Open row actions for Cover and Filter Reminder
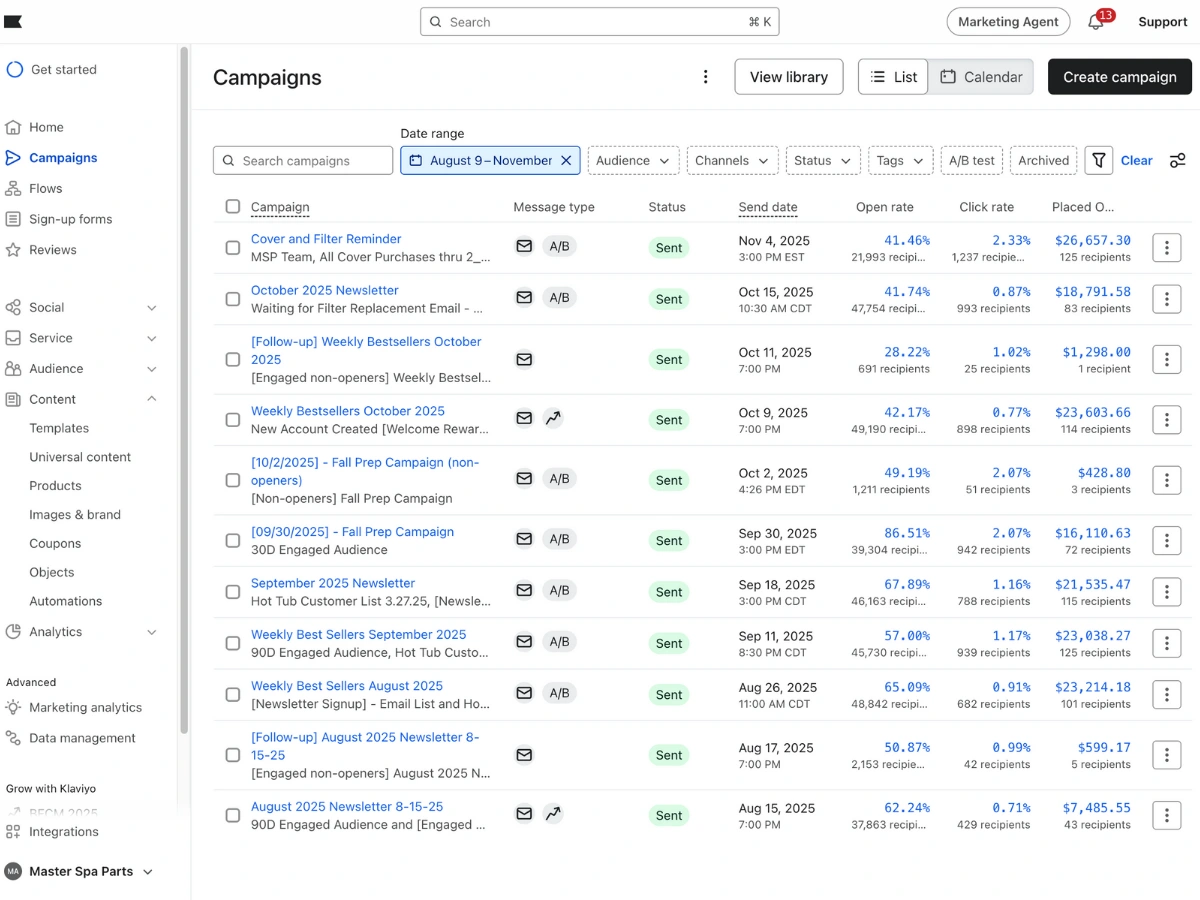 [x=1166, y=248]
